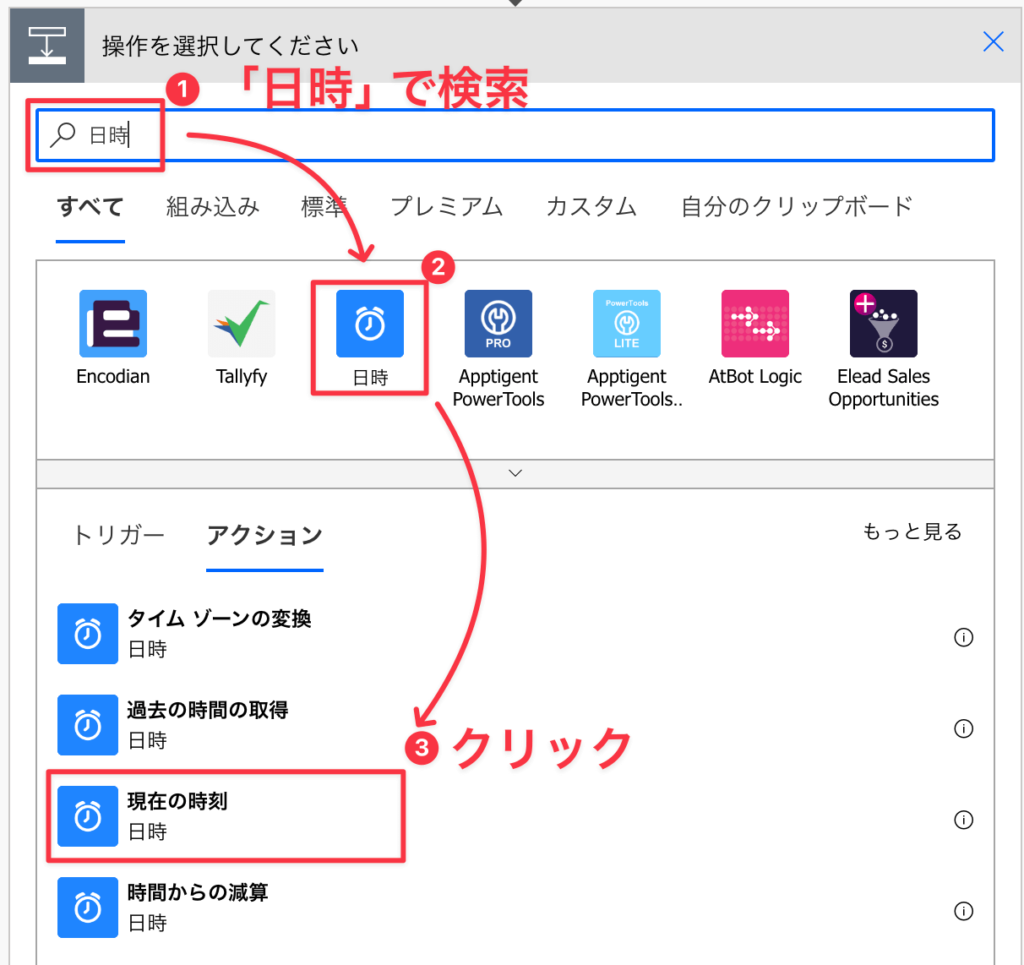Close the operation selection panel

coord(993,42)
